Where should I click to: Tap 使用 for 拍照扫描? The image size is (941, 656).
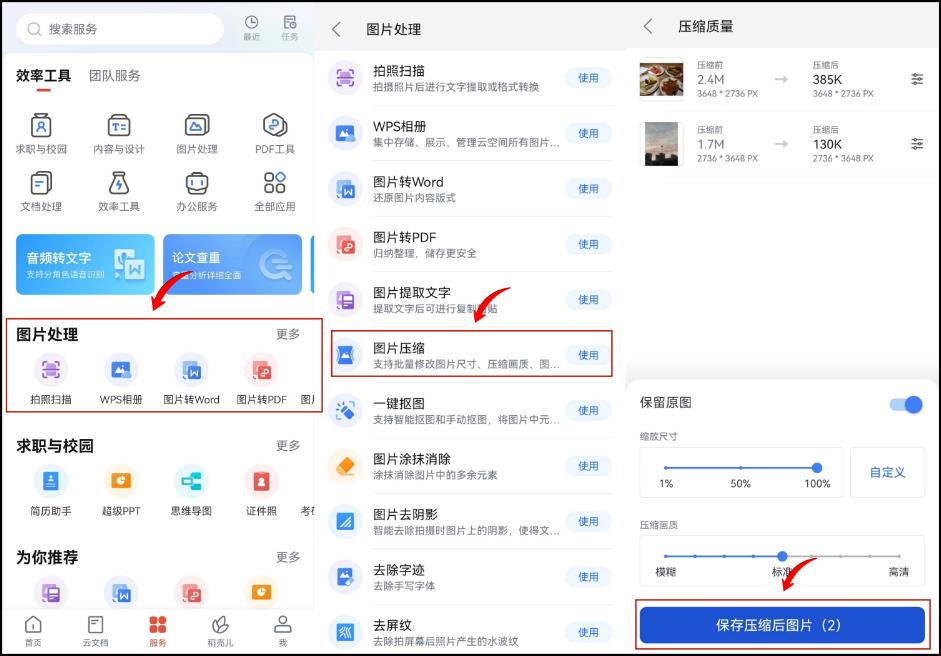click(x=588, y=78)
